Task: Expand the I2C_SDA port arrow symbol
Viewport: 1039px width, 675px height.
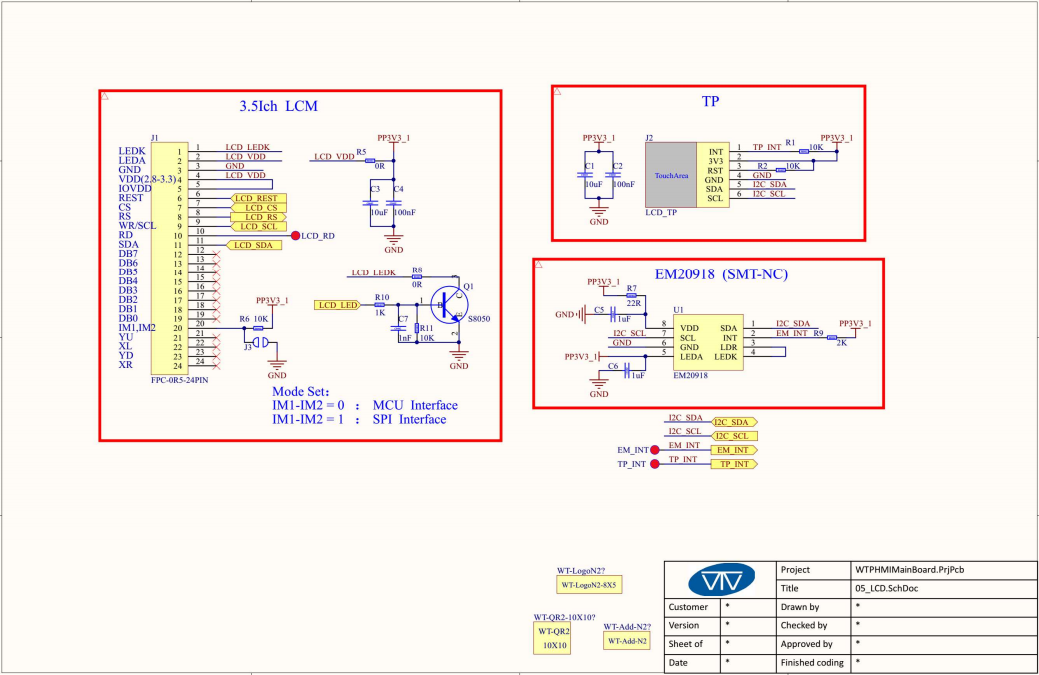Action: [x=733, y=422]
